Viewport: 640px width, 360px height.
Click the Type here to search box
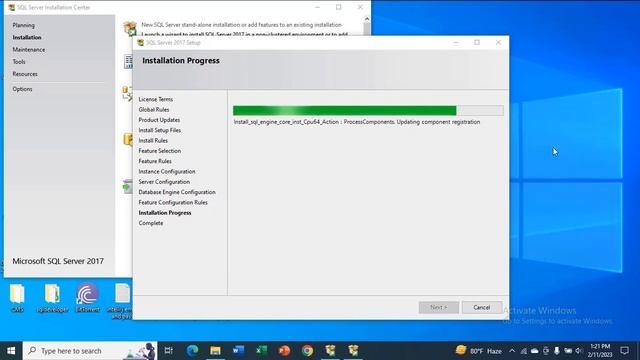(x=90, y=351)
